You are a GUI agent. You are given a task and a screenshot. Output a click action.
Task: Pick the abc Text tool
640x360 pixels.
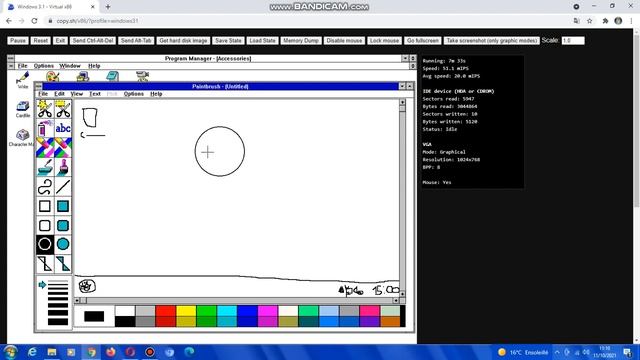(63, 128)
